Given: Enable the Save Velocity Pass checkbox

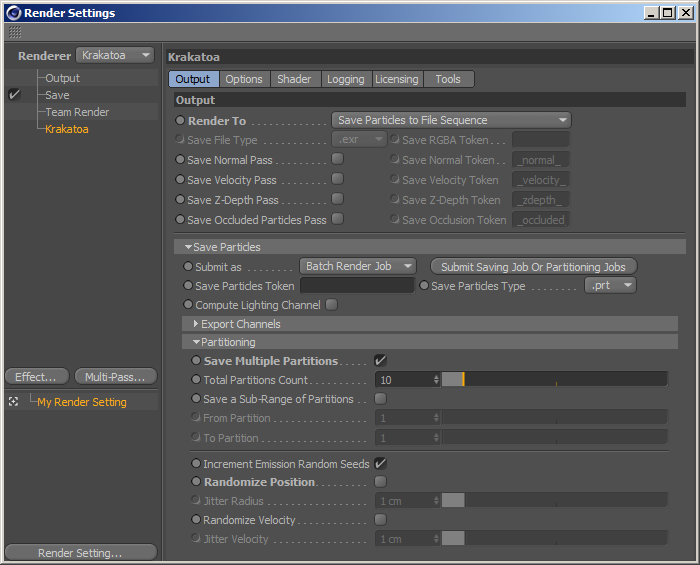Looking at the screenshot, I should point(338,179).
